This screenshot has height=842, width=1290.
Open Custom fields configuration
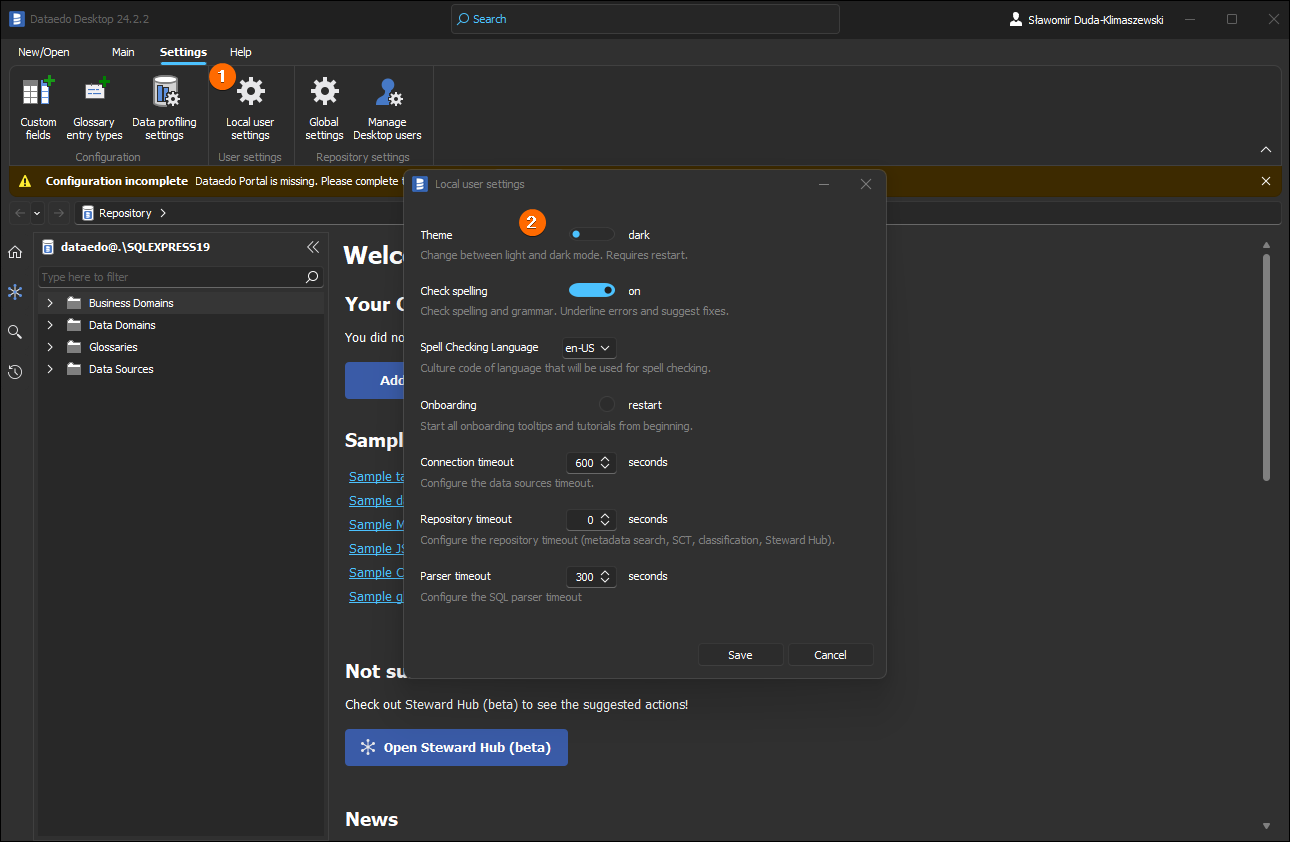pyautogui.click(x=38, y=108)
